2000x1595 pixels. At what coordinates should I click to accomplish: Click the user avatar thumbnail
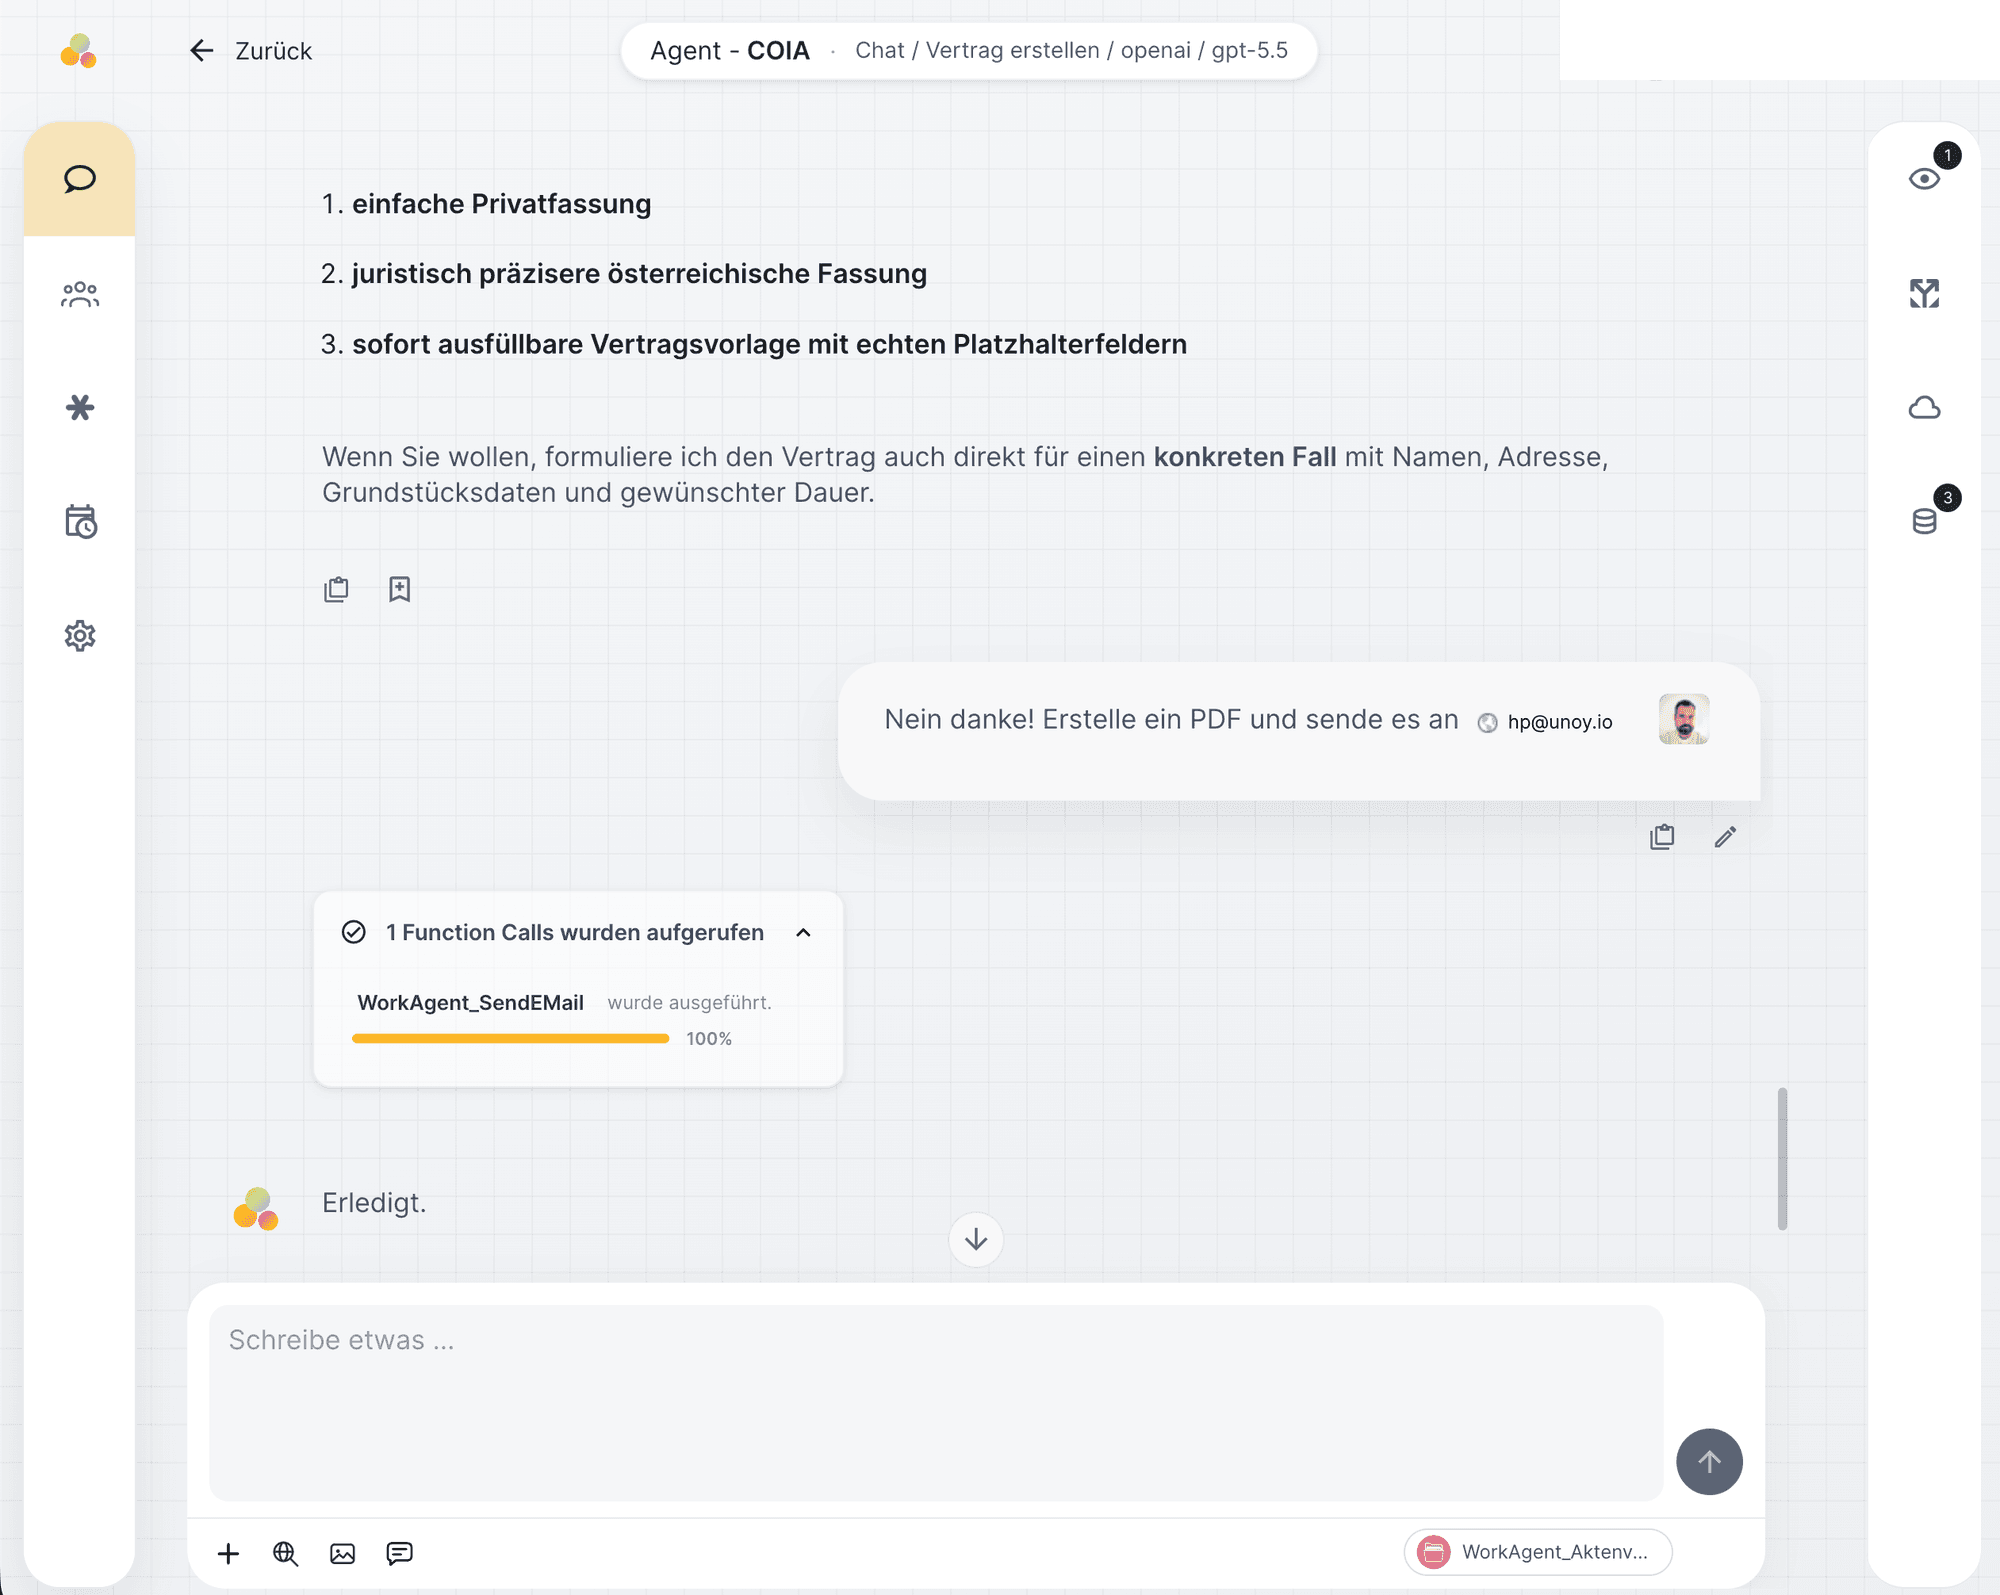[x=1684, y=719]
